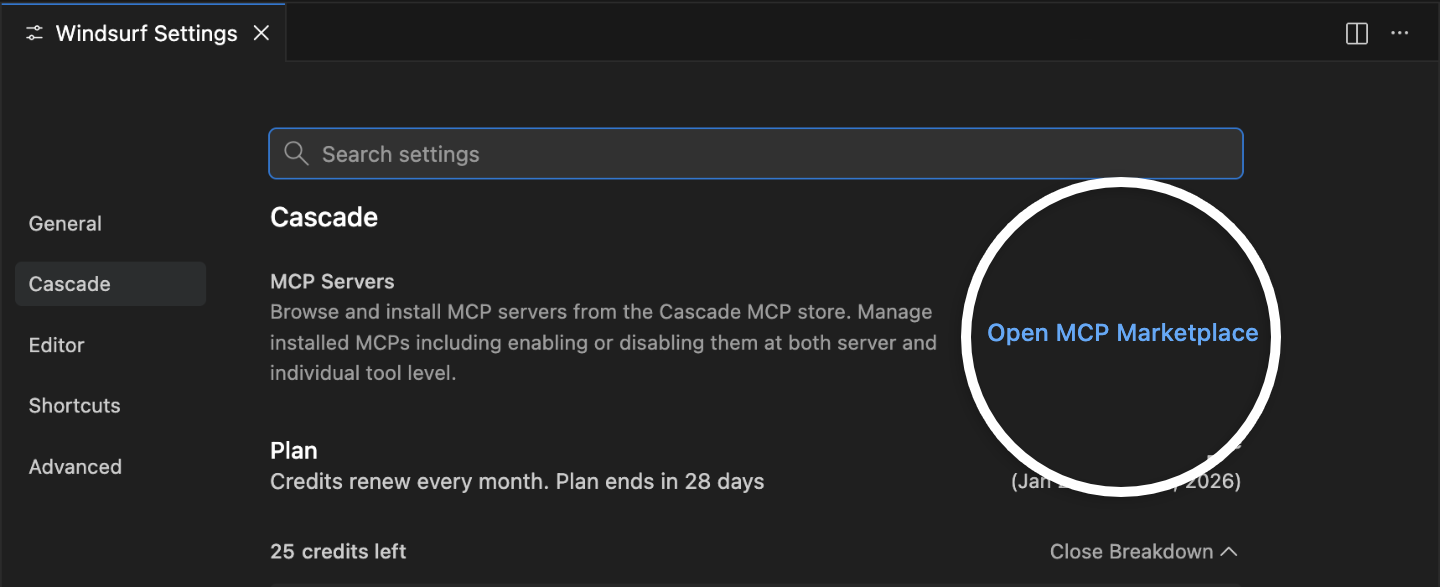The width and height of the screenshot is (1440, 587).
Task: Click Close Breakdown
Action: [x=1131, y=551]
